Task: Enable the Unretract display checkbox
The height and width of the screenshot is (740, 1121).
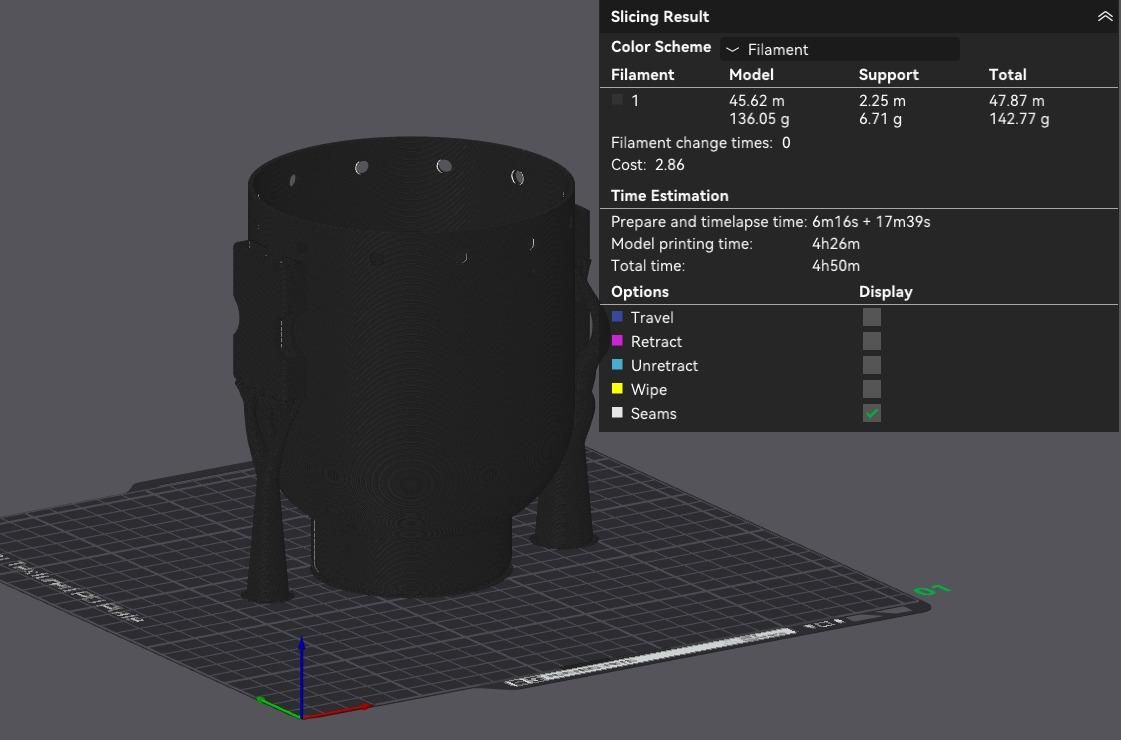Action: [871, 365]
